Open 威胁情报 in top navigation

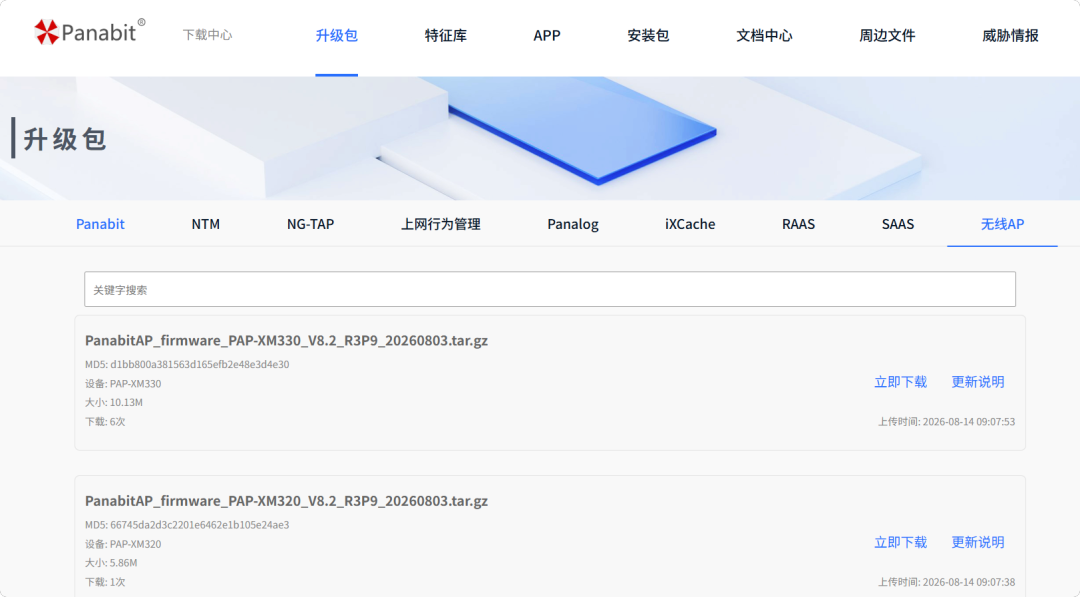[x=1010, y=35]
